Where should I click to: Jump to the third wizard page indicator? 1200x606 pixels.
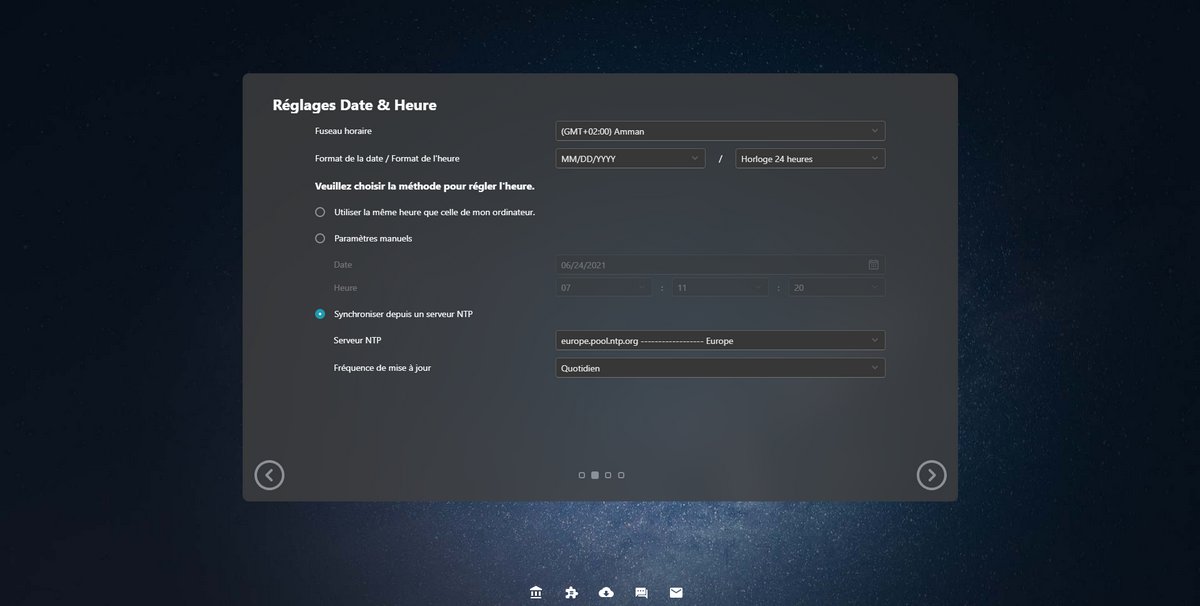[x=608, y=475]
